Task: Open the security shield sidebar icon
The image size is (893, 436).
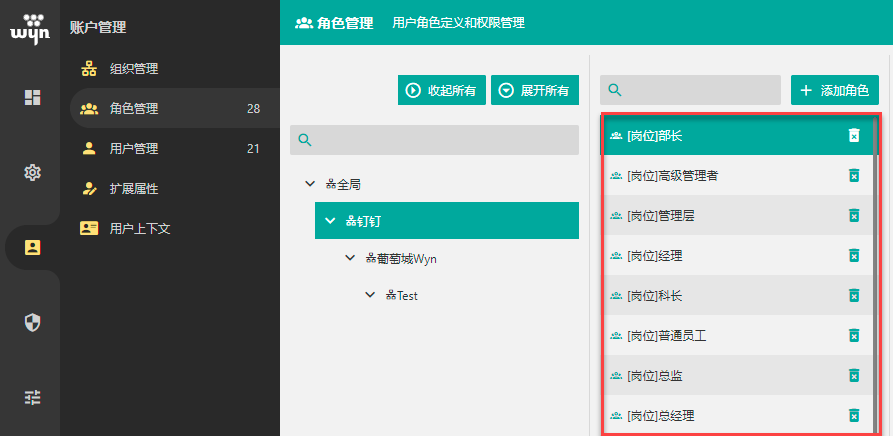Action: 32,322
